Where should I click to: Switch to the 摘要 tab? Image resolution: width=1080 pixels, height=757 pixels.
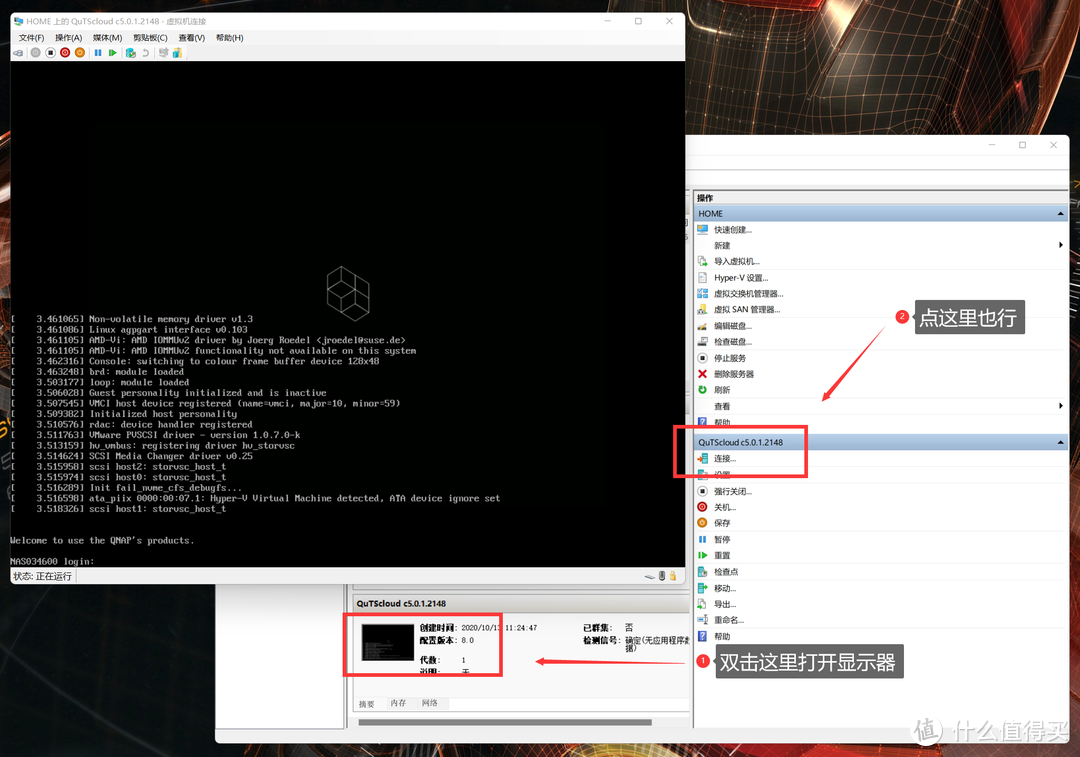tap(366, 704)
